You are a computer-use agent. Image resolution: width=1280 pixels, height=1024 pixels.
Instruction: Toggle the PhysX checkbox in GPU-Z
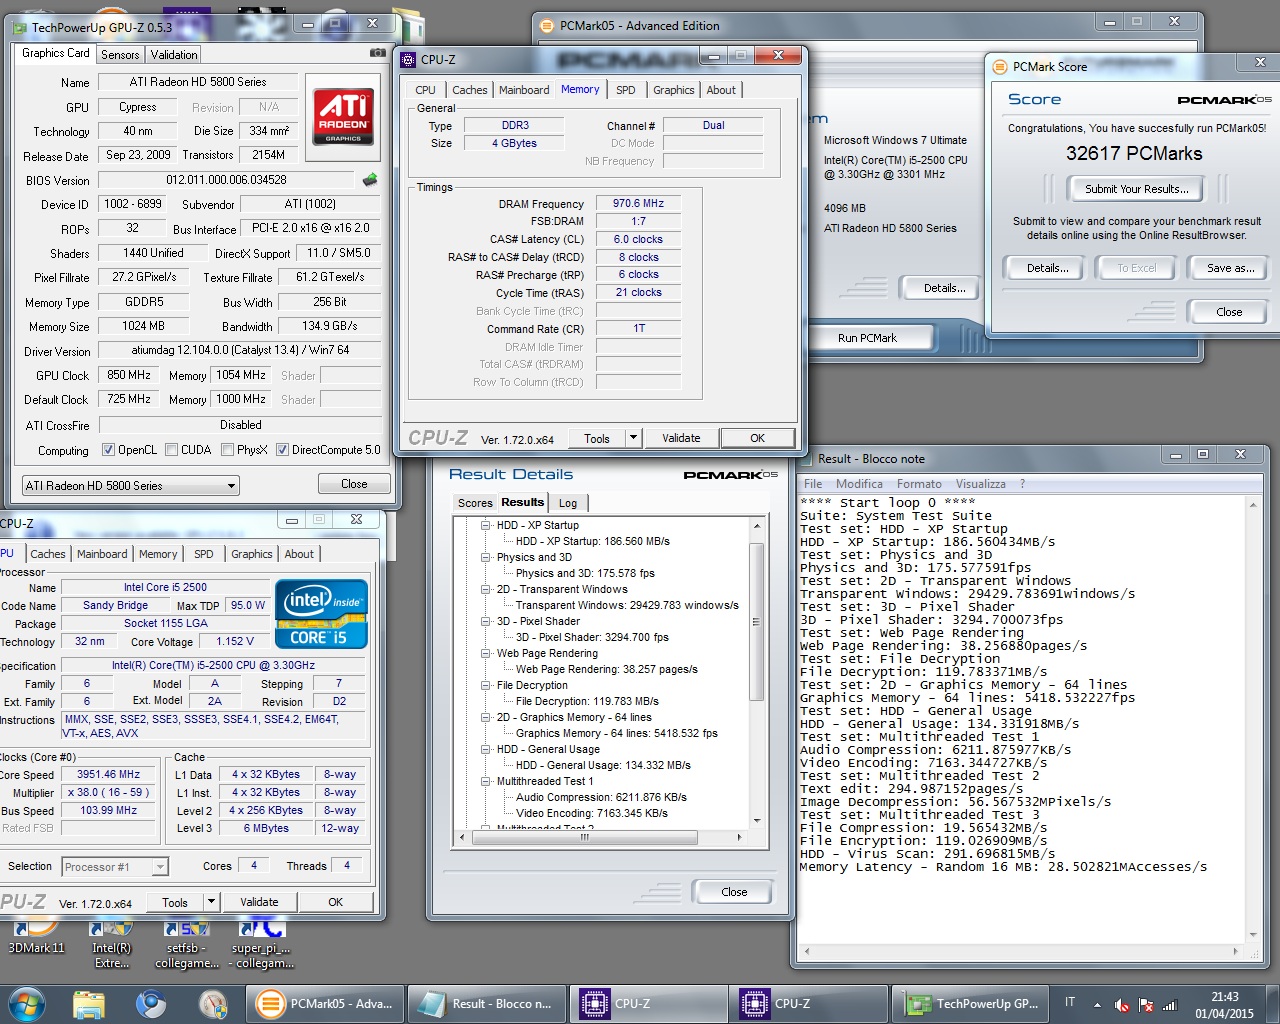227,450
